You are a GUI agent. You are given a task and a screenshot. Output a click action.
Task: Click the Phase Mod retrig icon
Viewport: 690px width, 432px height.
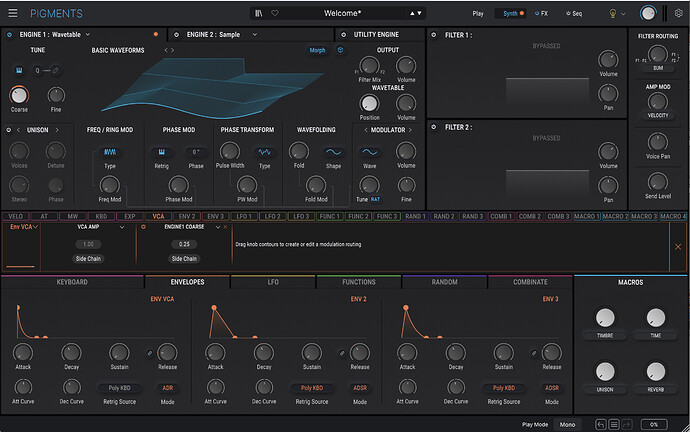tap(161, 152)
